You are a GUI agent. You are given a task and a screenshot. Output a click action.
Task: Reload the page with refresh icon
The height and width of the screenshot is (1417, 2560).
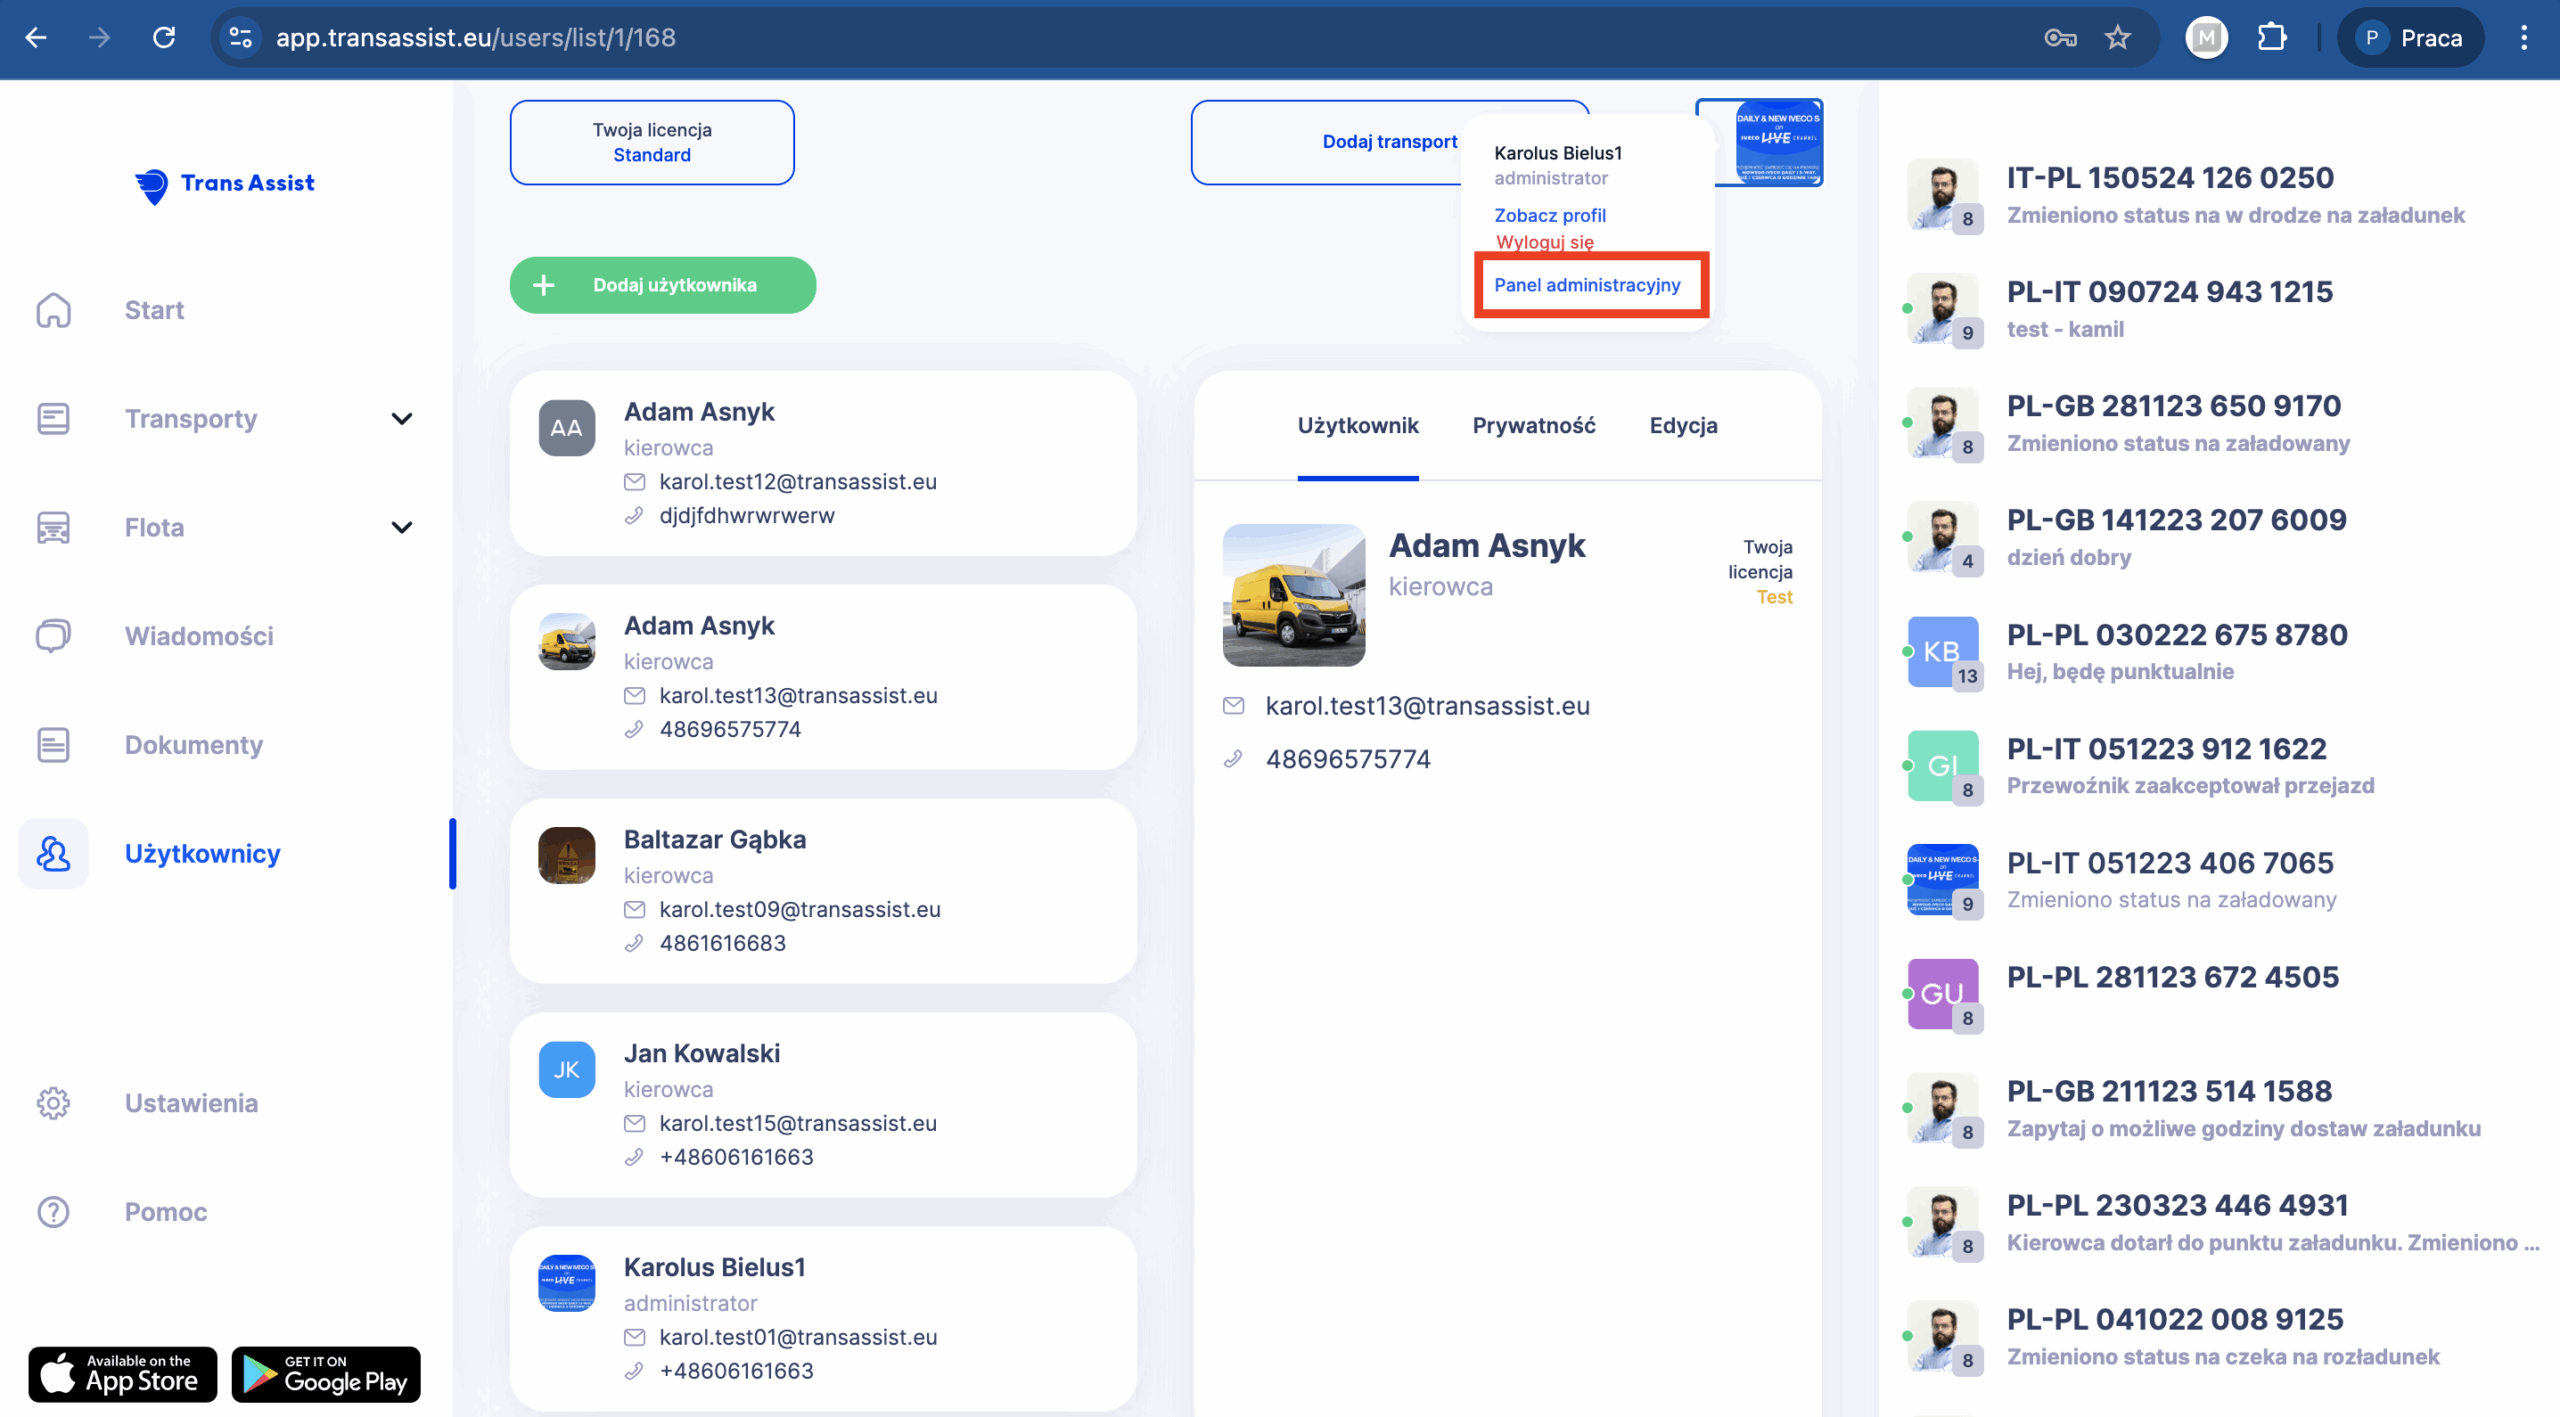click(164, 38)
